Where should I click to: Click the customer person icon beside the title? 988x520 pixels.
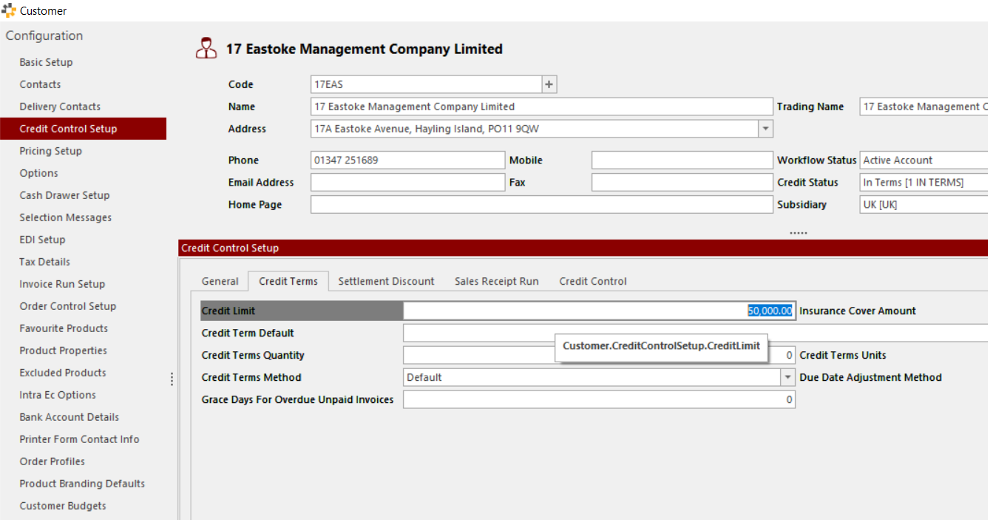tap(205, 49)
